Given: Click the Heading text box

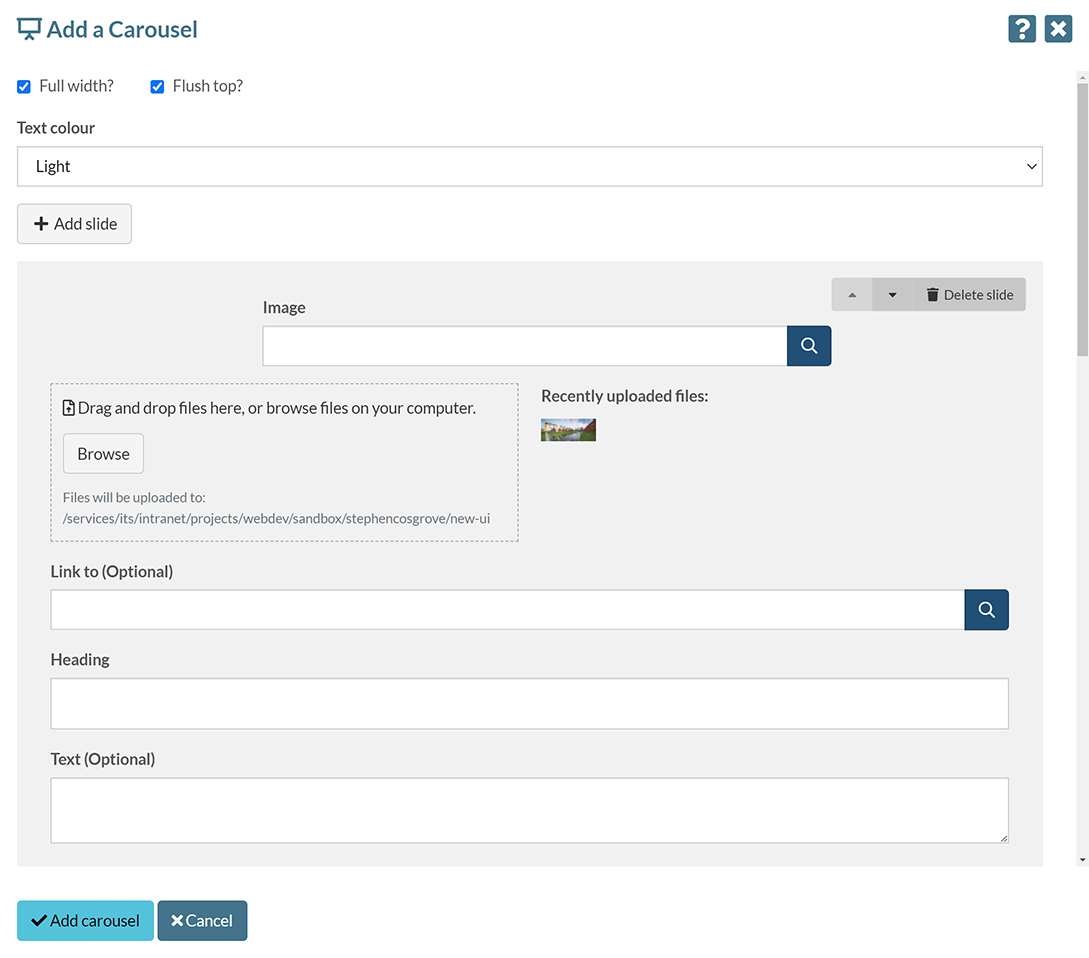Looking at the screenshot, I should click(x=529, y=704).
